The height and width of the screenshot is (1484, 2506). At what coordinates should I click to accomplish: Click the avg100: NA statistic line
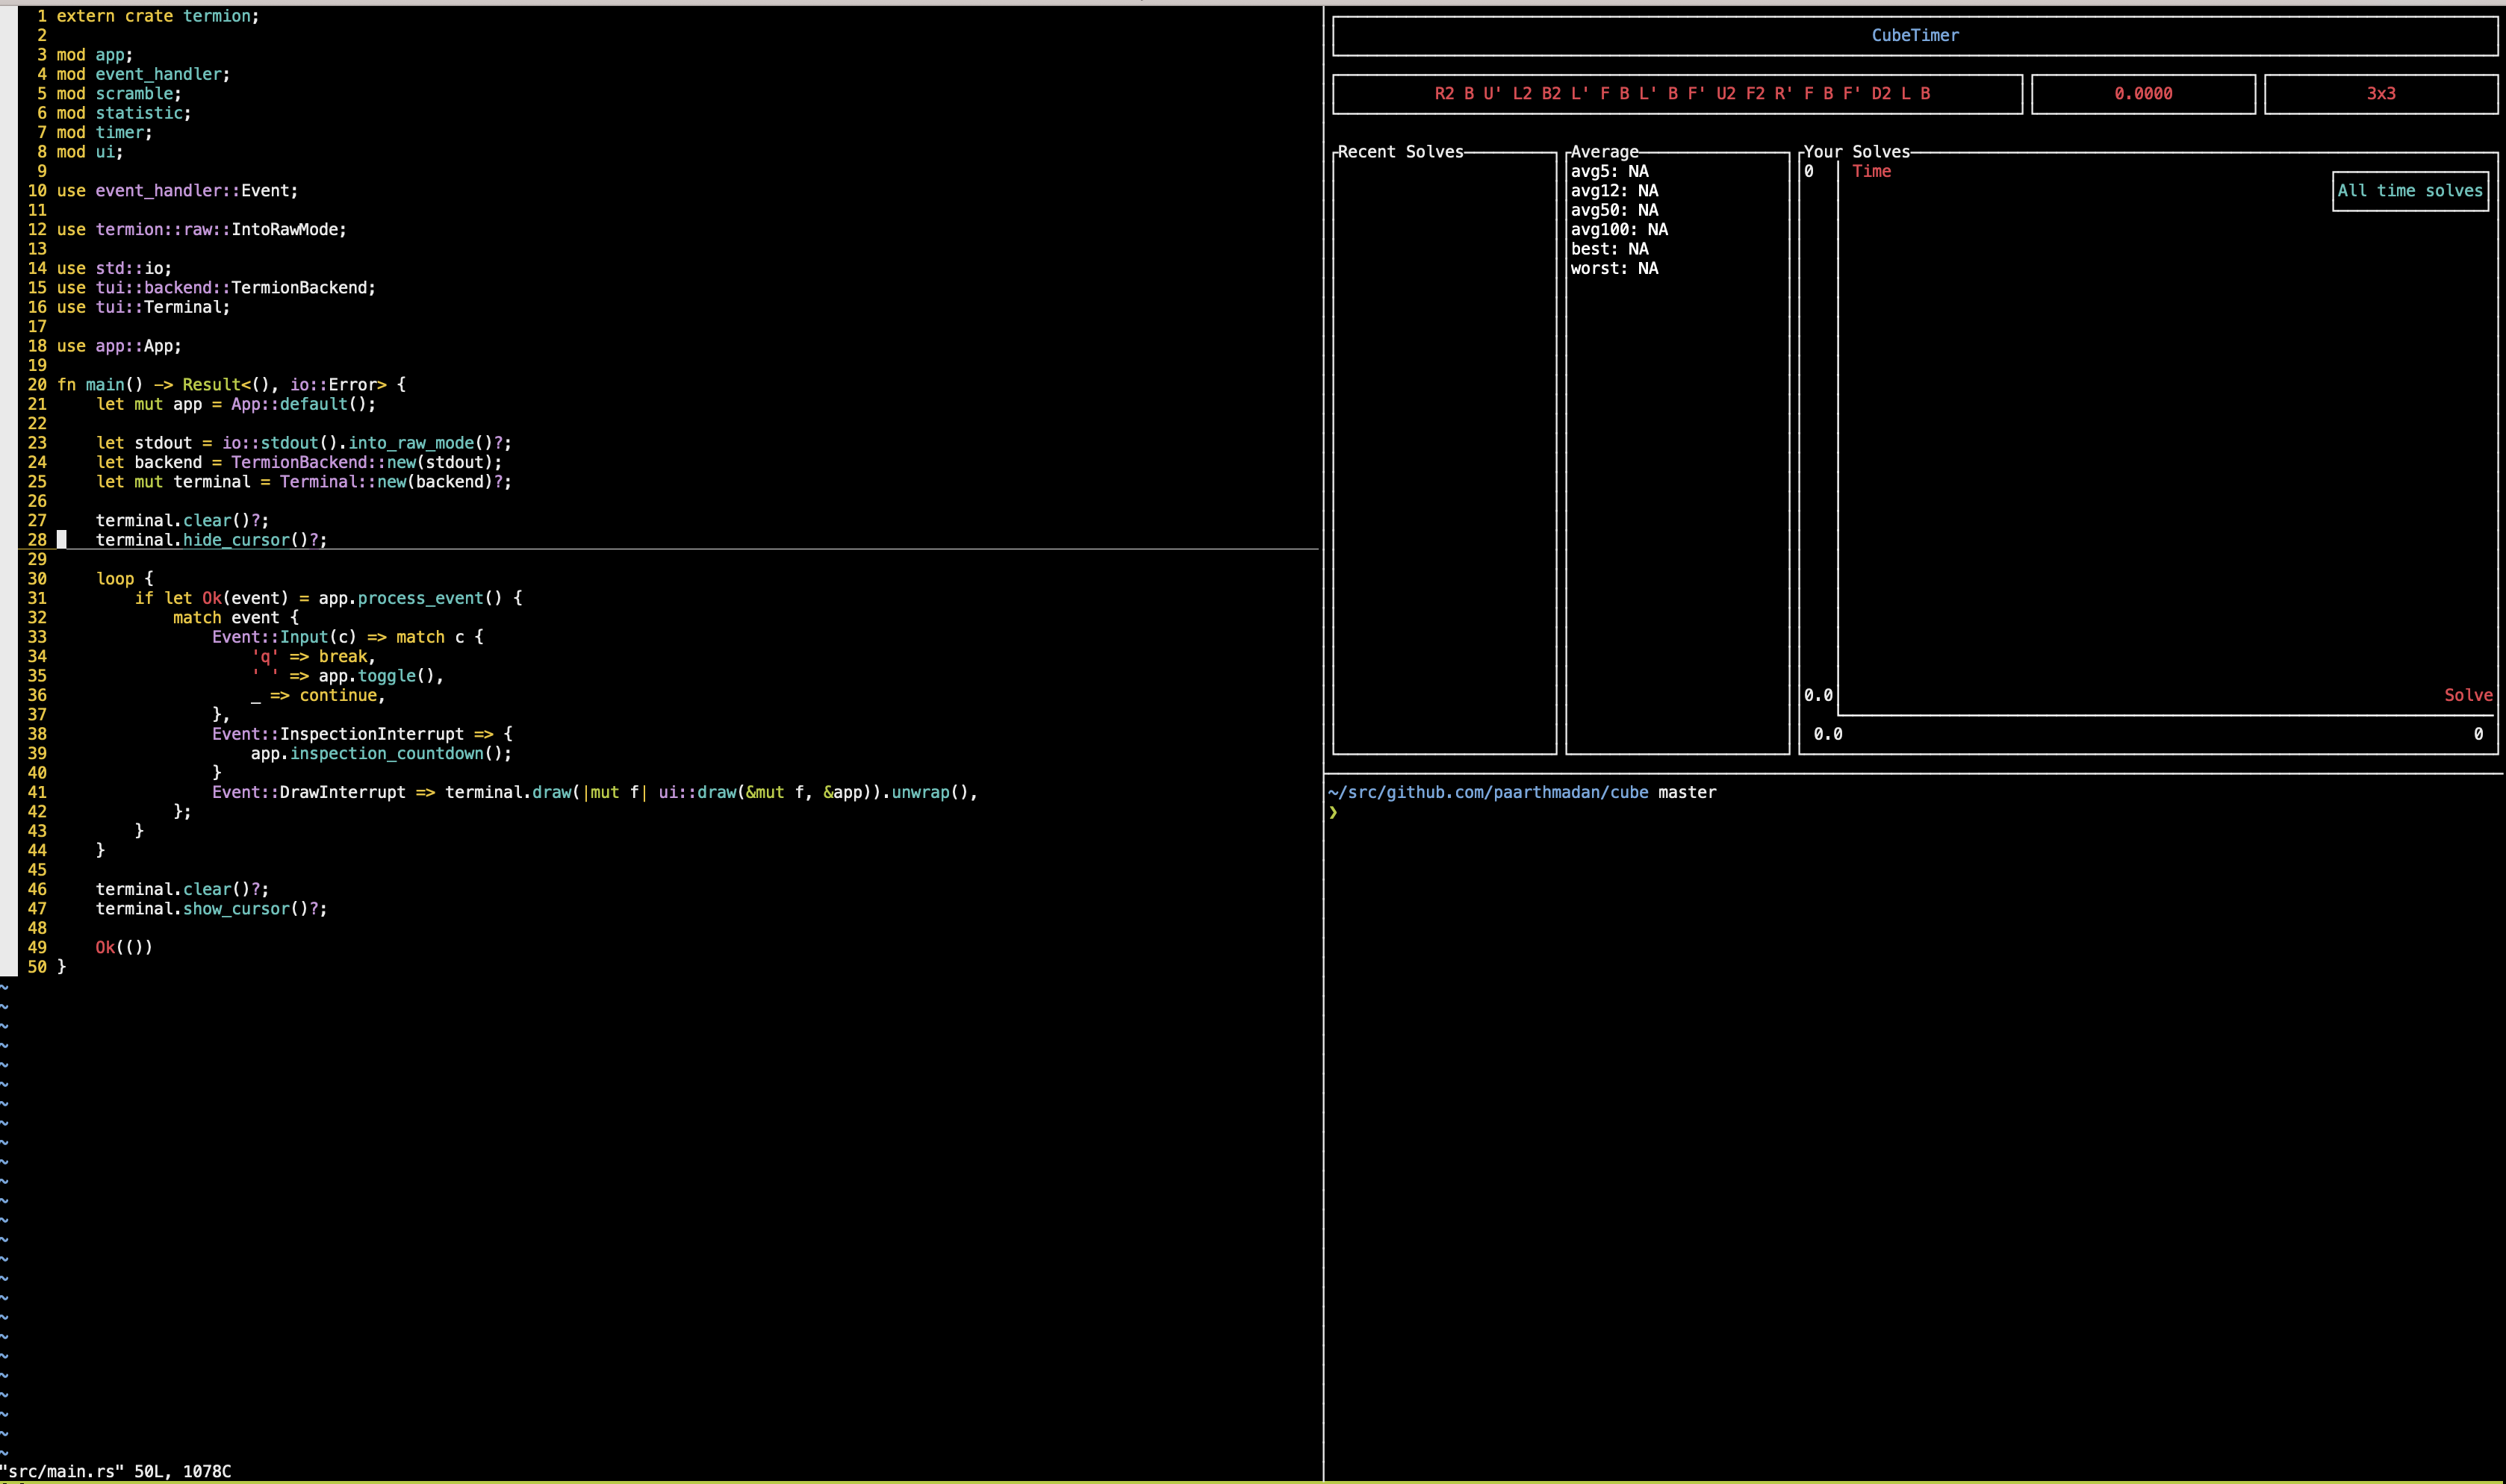pyautogui.click(x=1618, y=230)
